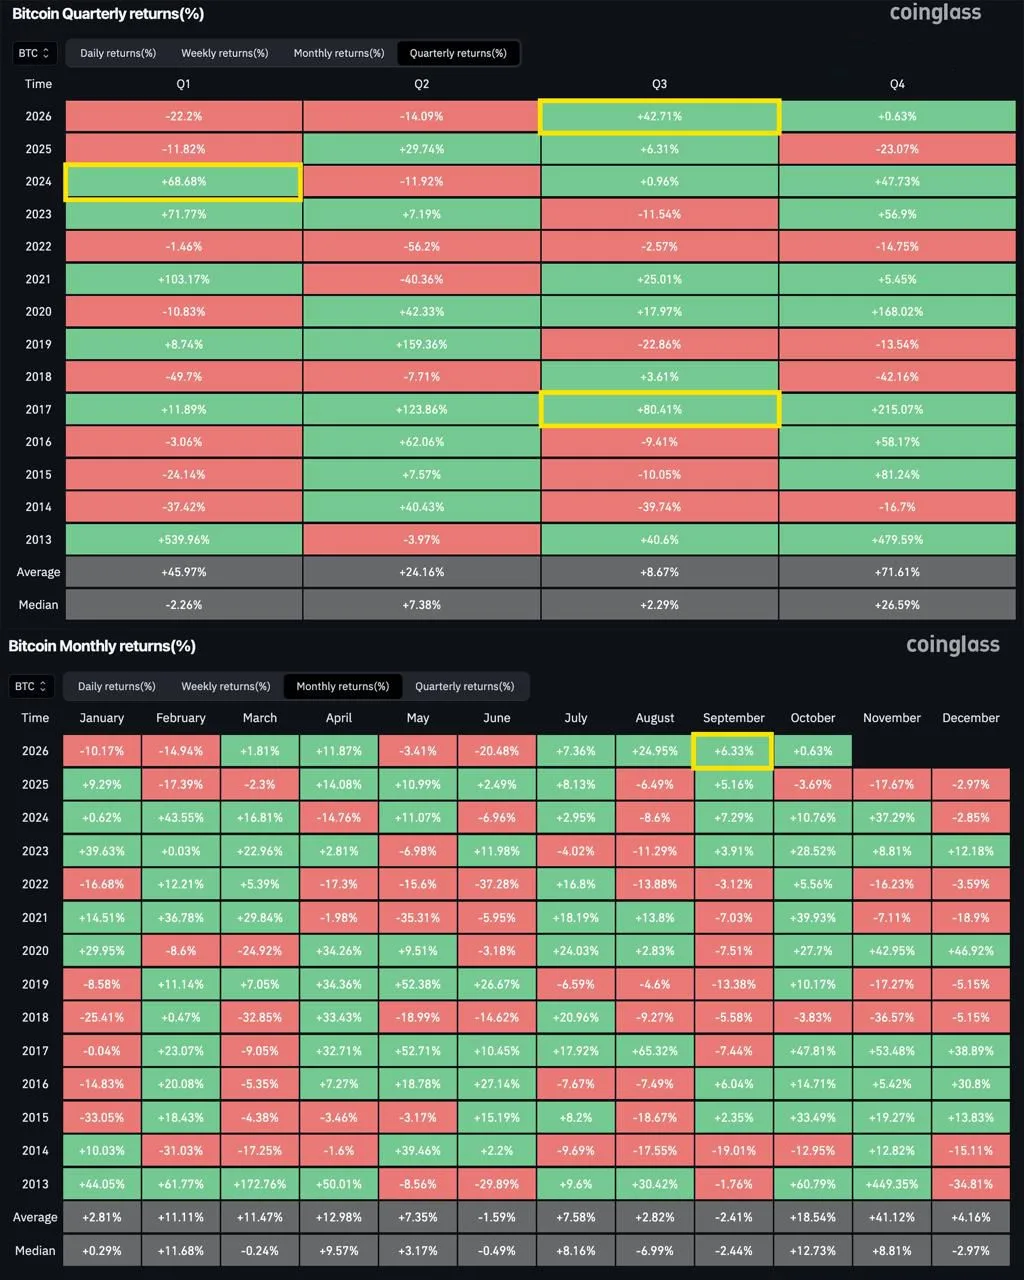Viewport: 1024px width, 1280px height.
Task: Click the January 2015 cell showing -33.05%
Action: [102, 1118]
